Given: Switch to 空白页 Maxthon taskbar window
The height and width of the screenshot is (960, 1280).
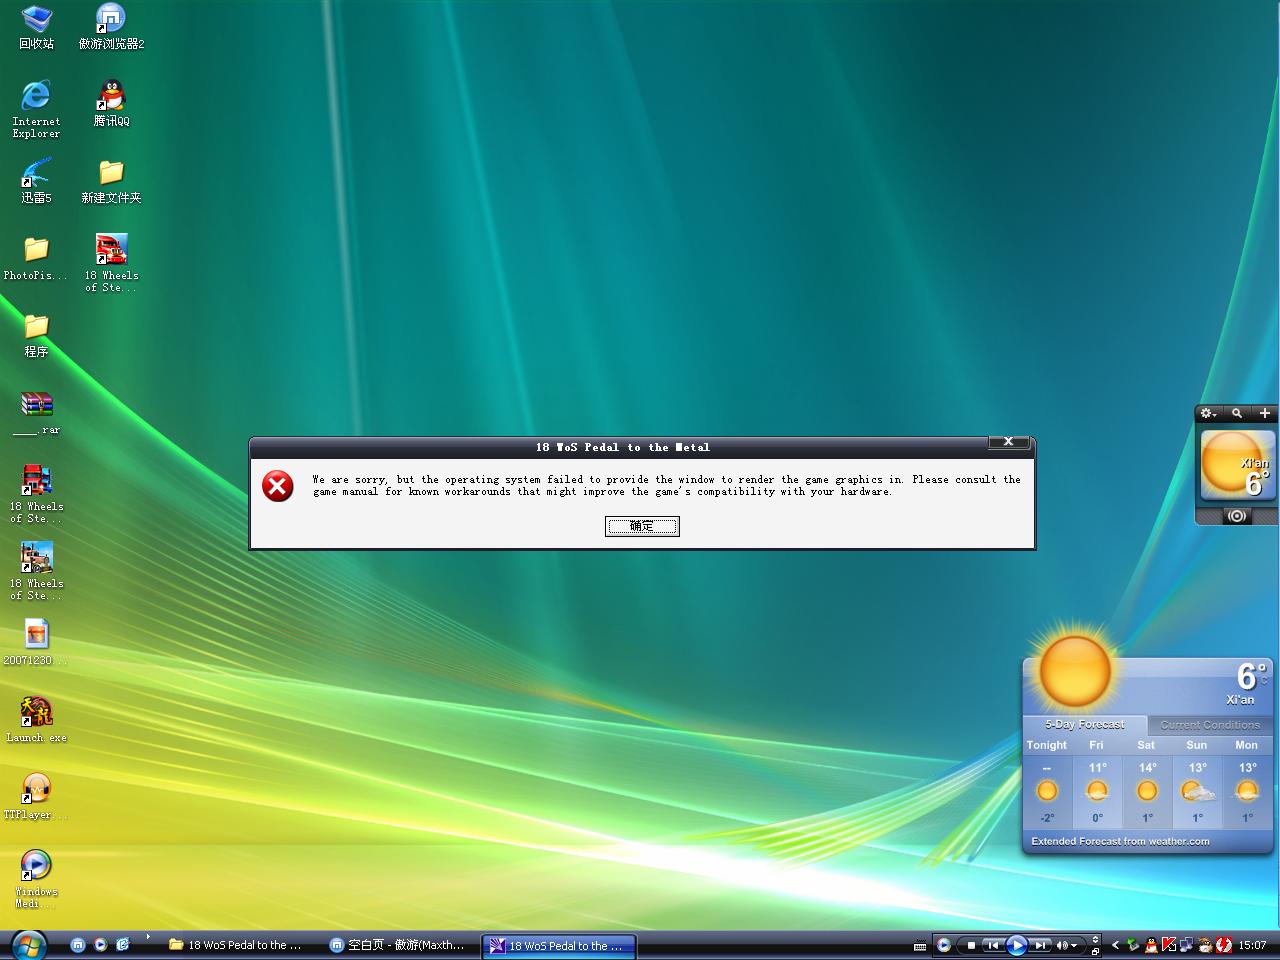Looking at the screenshot, I should [x=398, y=945].
